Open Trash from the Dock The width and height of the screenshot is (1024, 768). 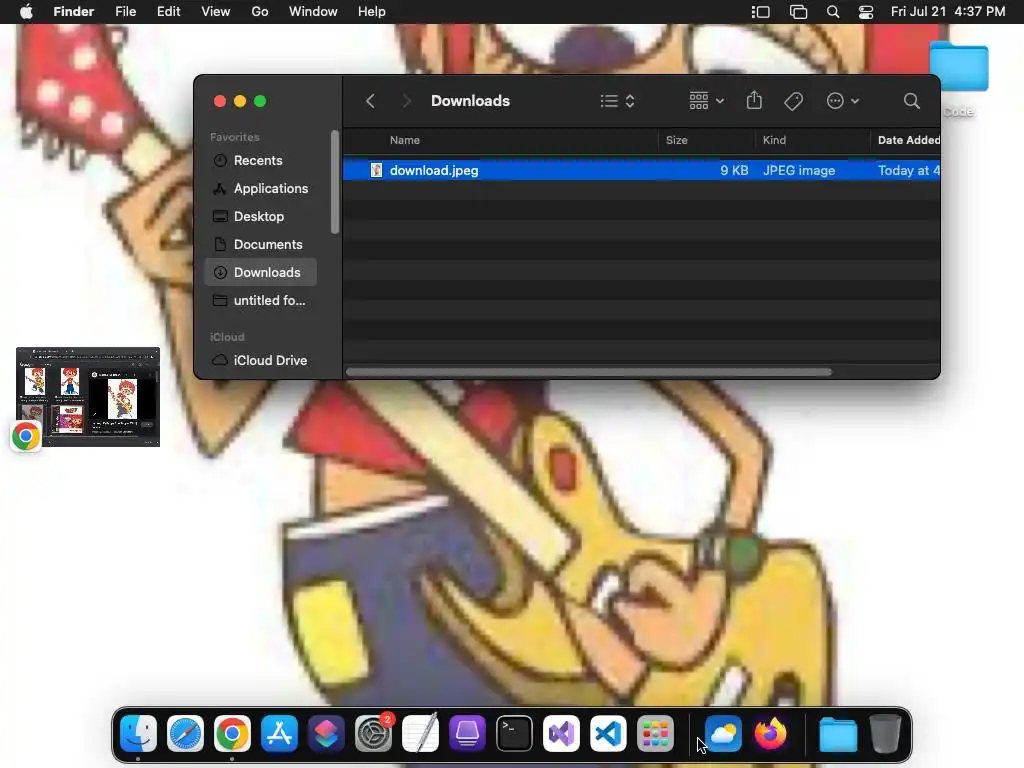click(x=886, y=733)
